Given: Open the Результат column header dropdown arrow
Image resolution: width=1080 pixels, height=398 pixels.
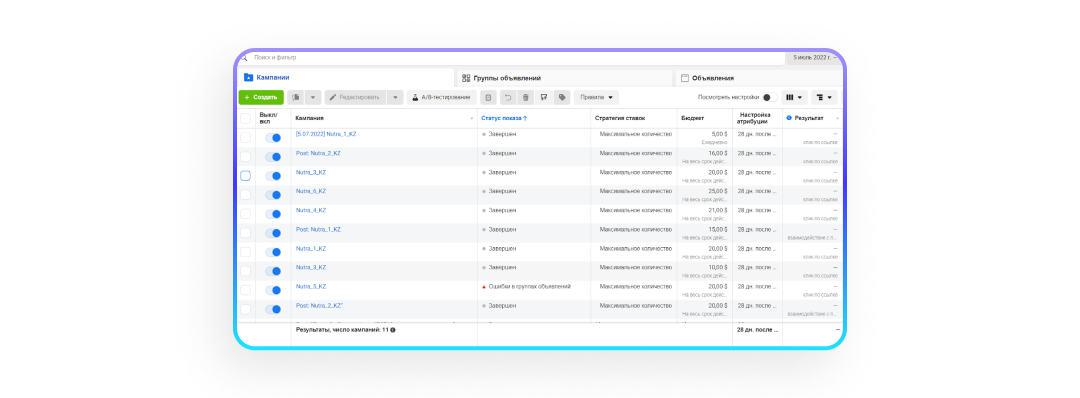Looking at the screenshot, I should [x=837, y=118].
